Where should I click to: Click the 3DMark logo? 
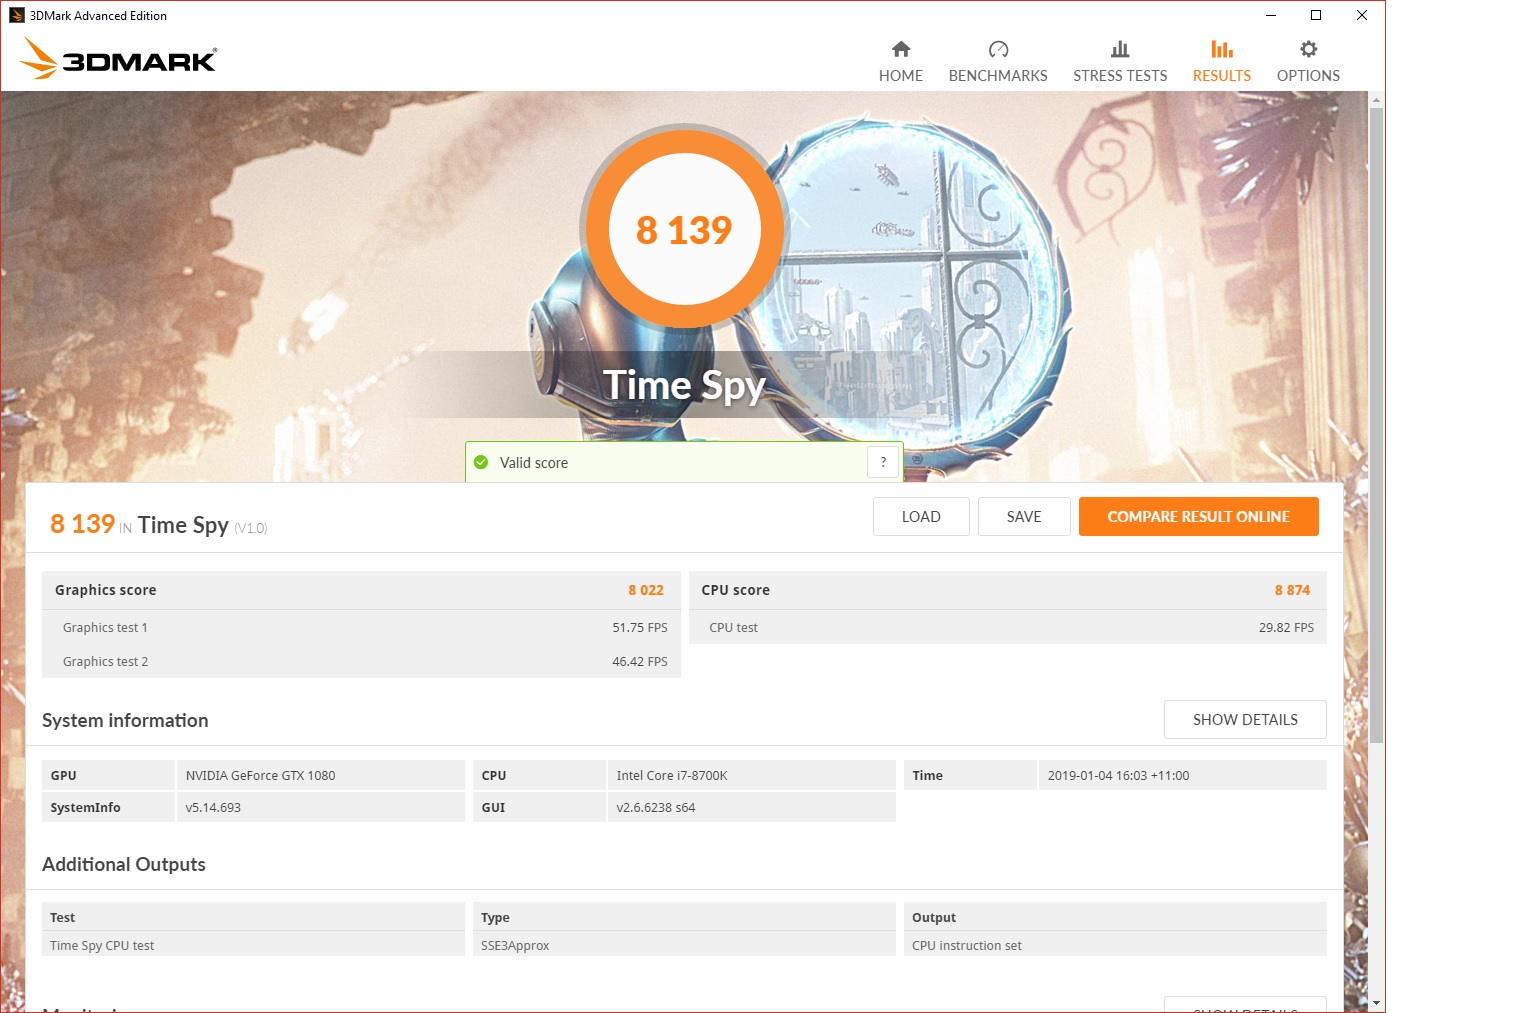(118, 58)
